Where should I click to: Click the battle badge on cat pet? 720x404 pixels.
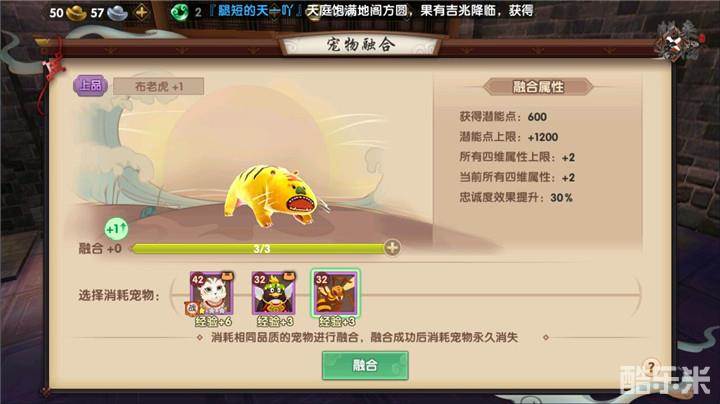pos(191,309)
